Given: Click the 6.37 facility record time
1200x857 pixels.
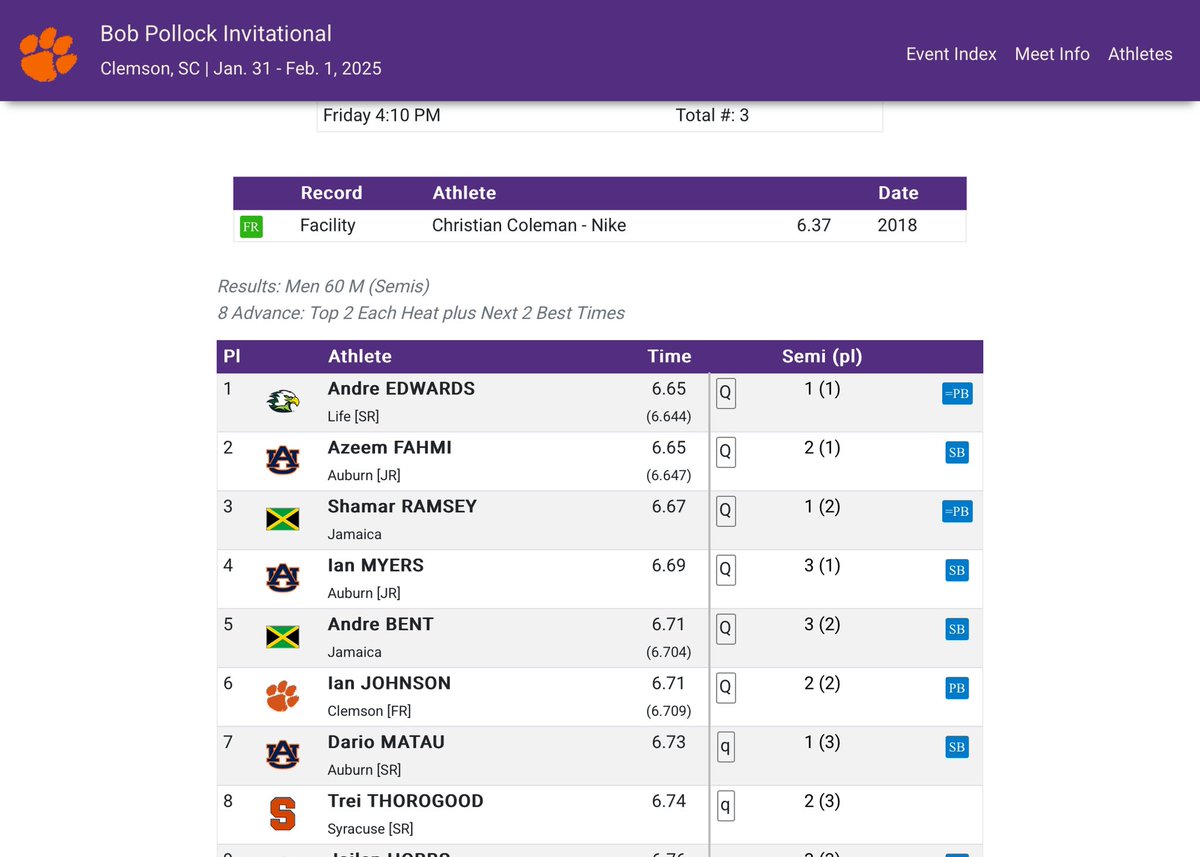Looking at the screenshot, I should coord(814,225).
